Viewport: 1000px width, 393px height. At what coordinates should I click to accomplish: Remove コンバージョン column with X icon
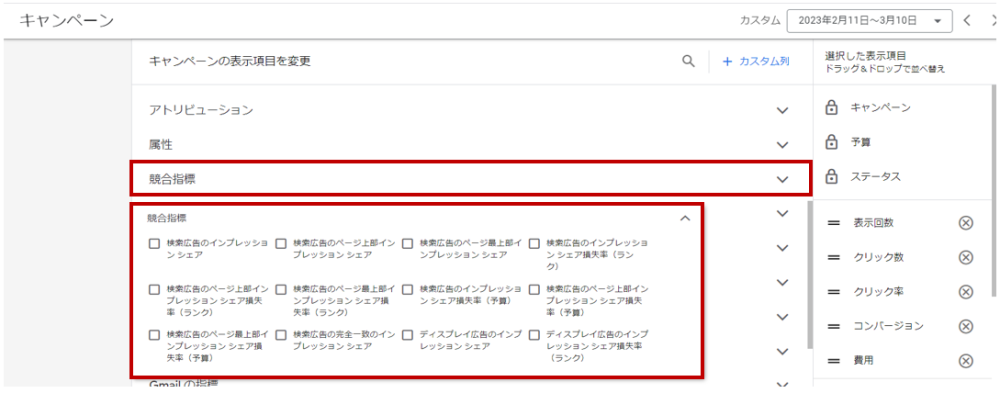click(966, 327)
